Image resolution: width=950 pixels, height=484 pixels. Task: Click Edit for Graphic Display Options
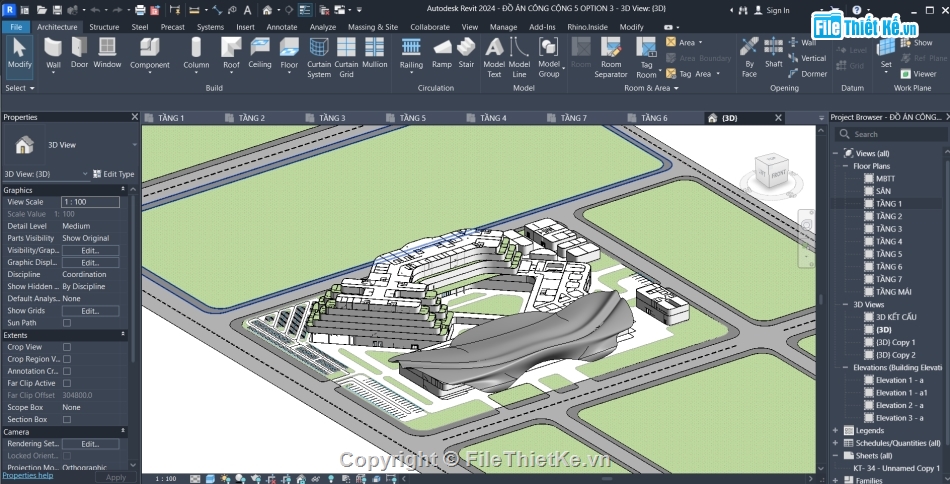click(x=90, y=262)
